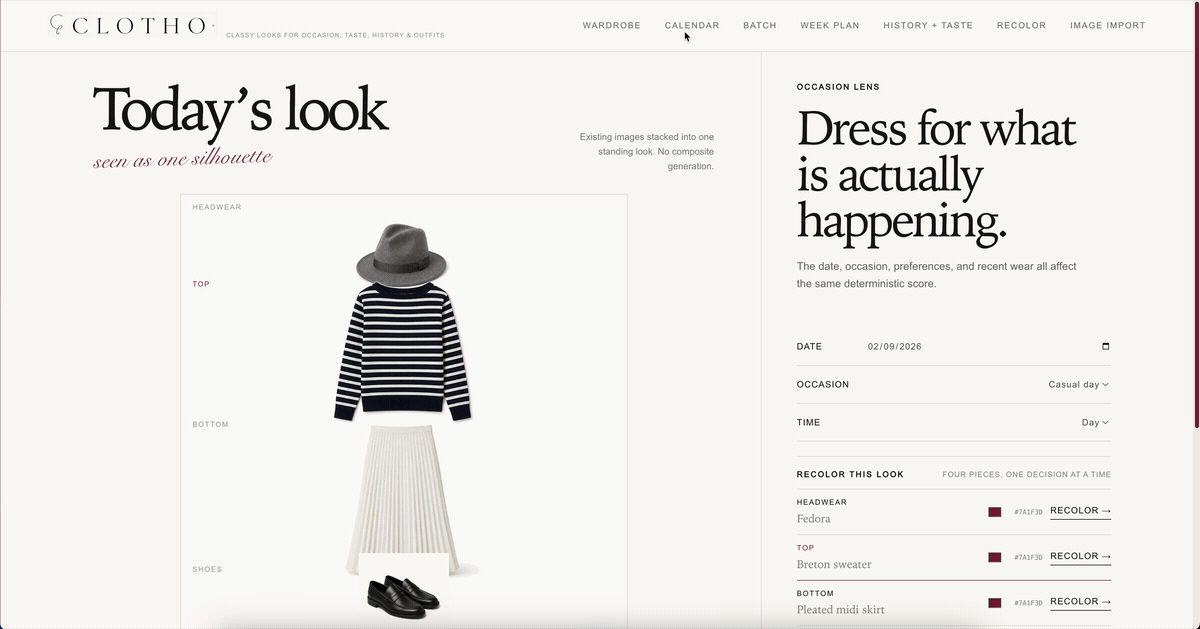
Task: Go to the Recolor section
Action: pos(1021,25)
